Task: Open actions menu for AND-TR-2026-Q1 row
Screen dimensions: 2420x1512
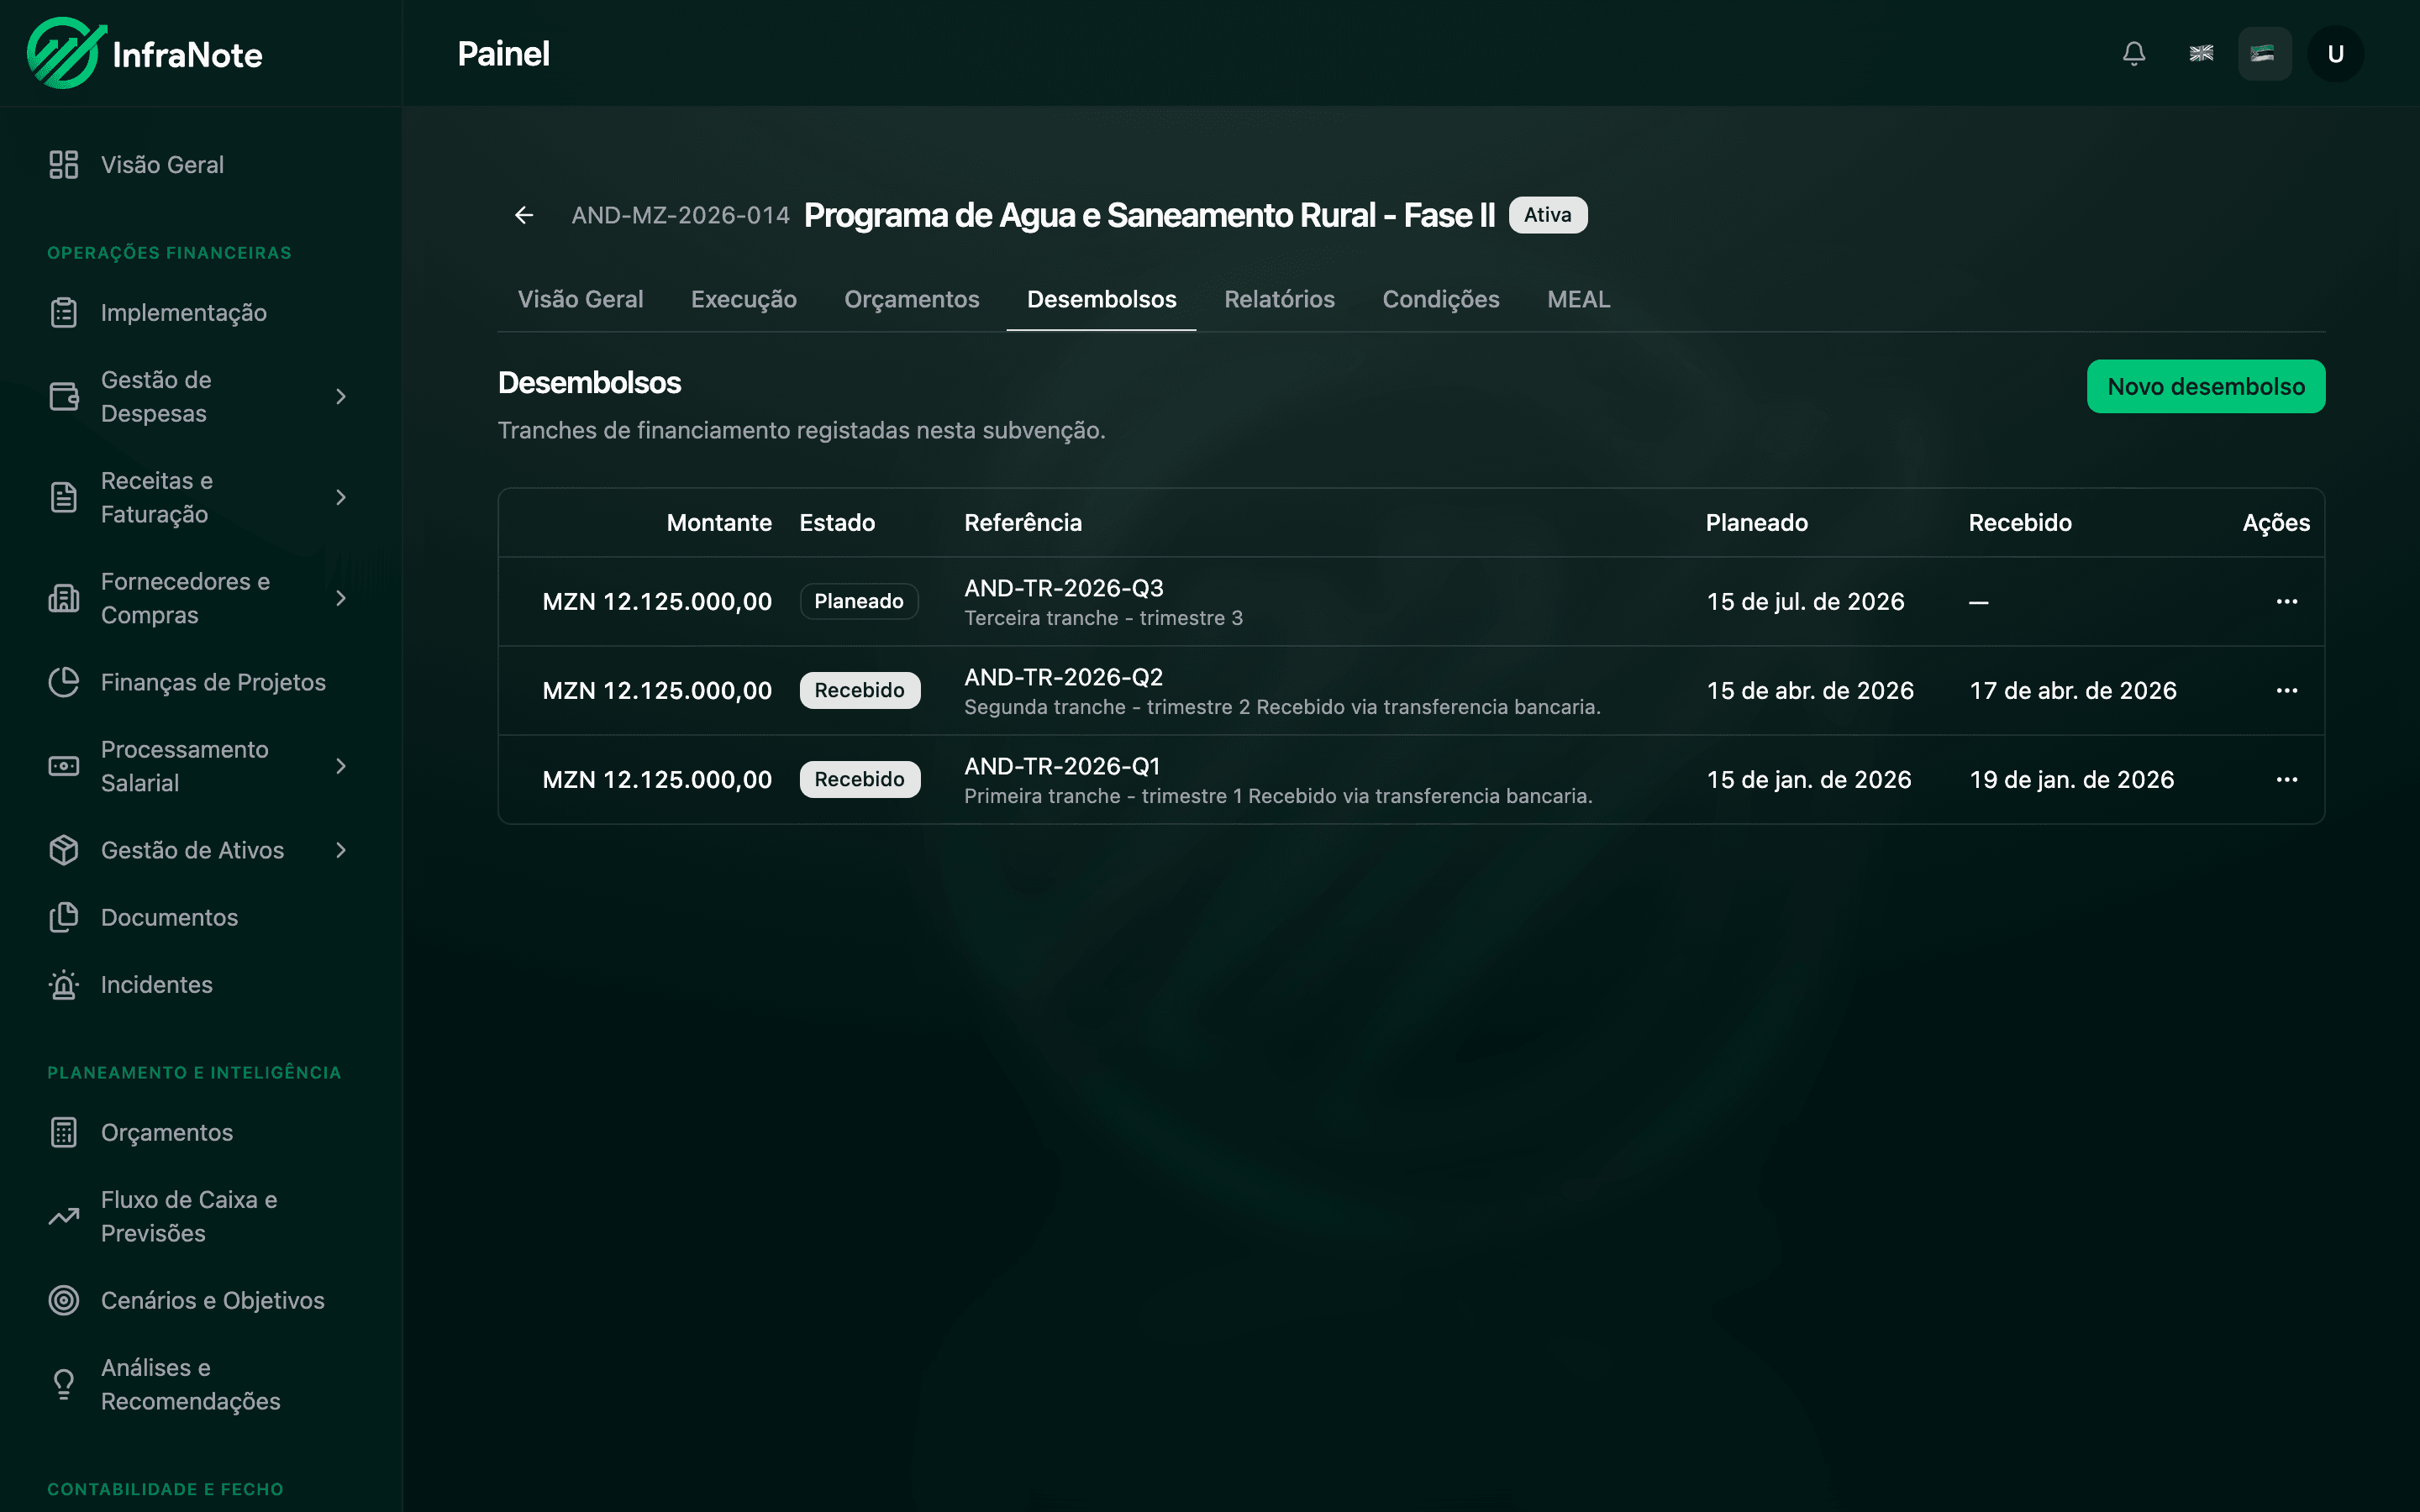Action: [x=2286, y=779]
